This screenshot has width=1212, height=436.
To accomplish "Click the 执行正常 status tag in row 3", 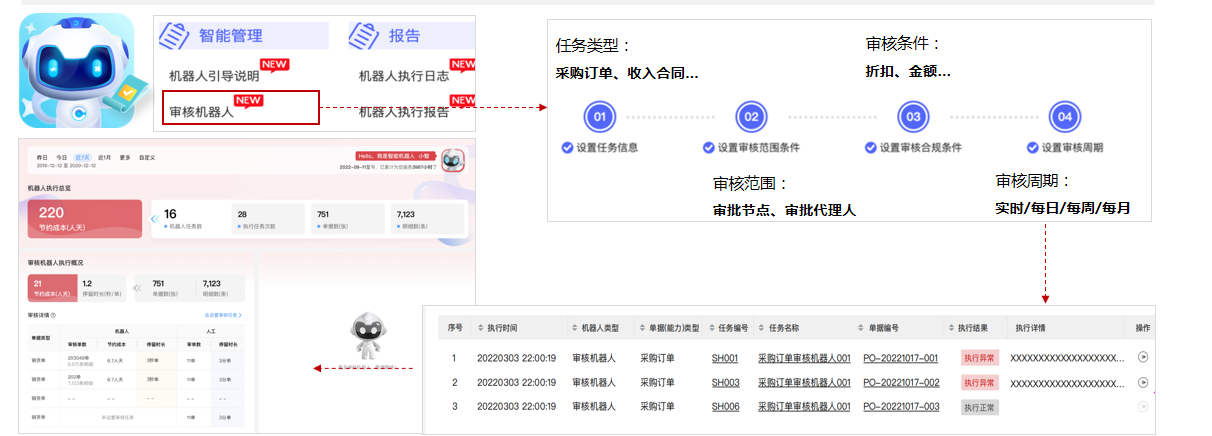I will coord(979,407).
